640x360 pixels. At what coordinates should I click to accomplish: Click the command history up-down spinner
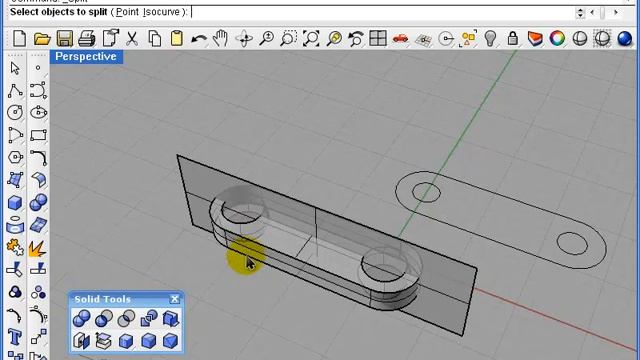[x=580, y=13]
